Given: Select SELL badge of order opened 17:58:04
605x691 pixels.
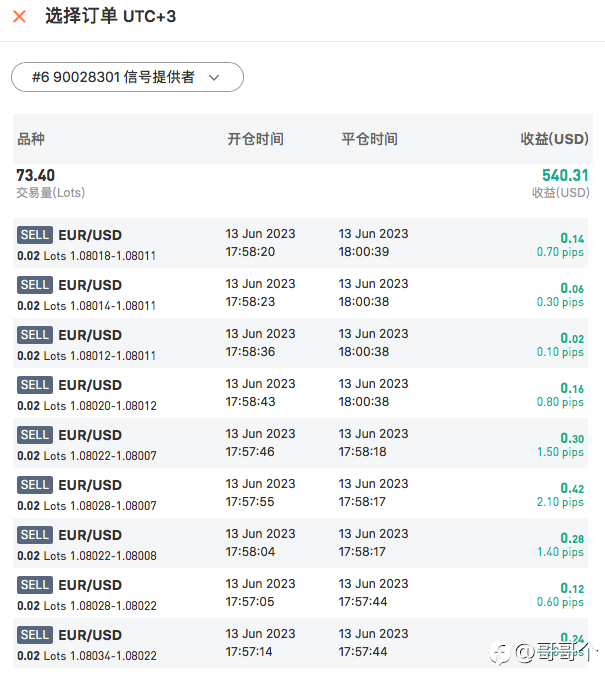Looking at the screenshot, I should (35, 535).
